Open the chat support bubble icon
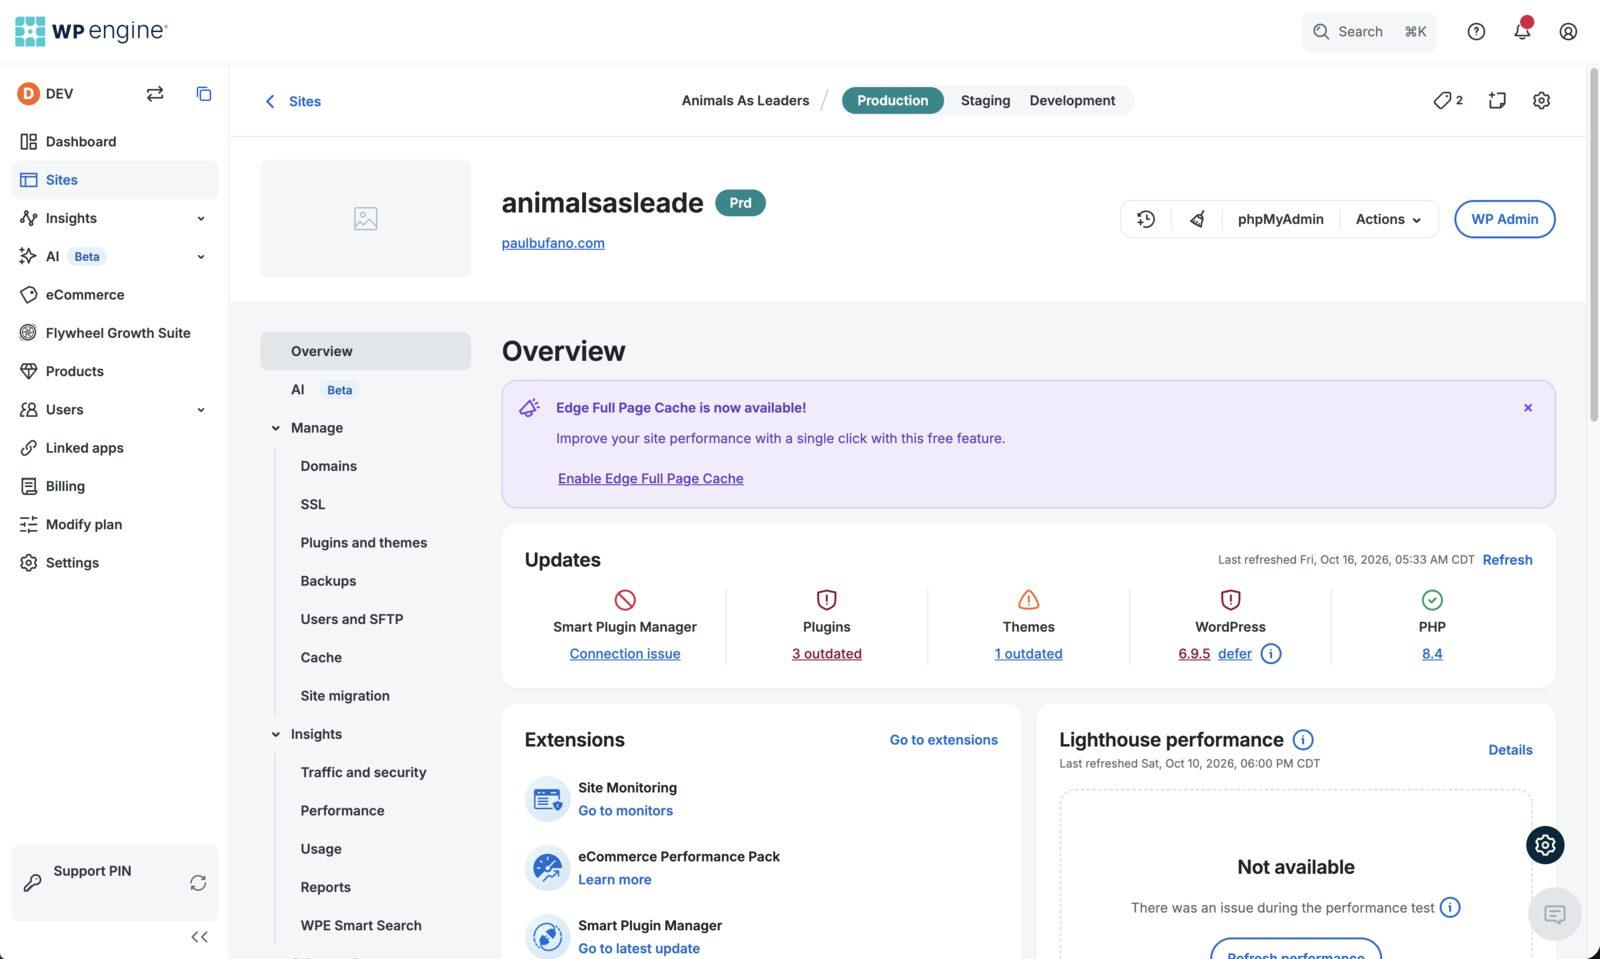Viewport: 1600px width, 959px height. click(1554, 914)
